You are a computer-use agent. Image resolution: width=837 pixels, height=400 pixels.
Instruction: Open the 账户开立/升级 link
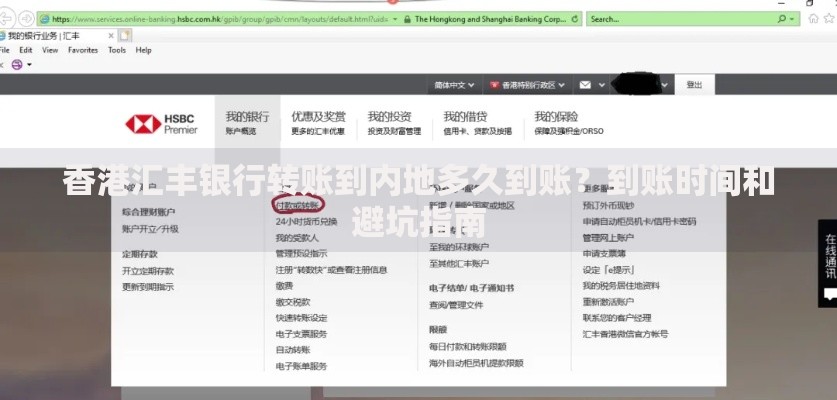150,229
